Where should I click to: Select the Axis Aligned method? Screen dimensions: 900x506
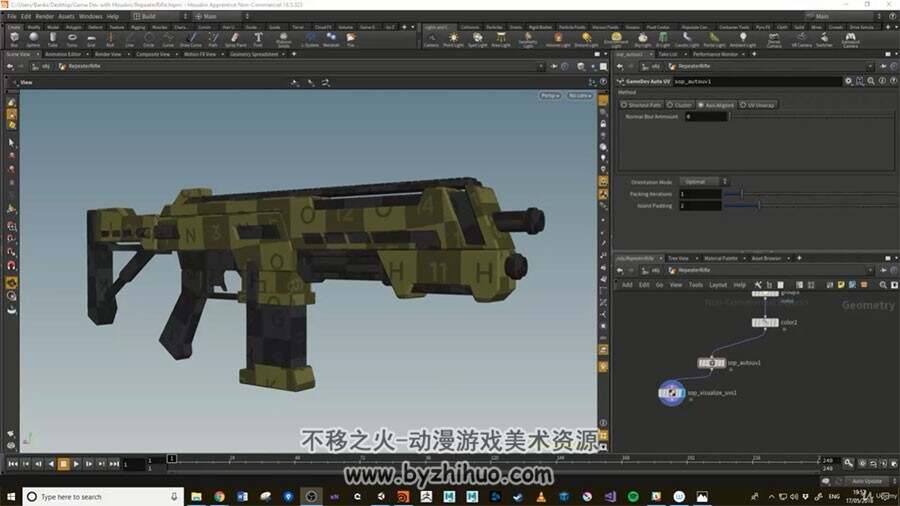click(x=716, y=105)
